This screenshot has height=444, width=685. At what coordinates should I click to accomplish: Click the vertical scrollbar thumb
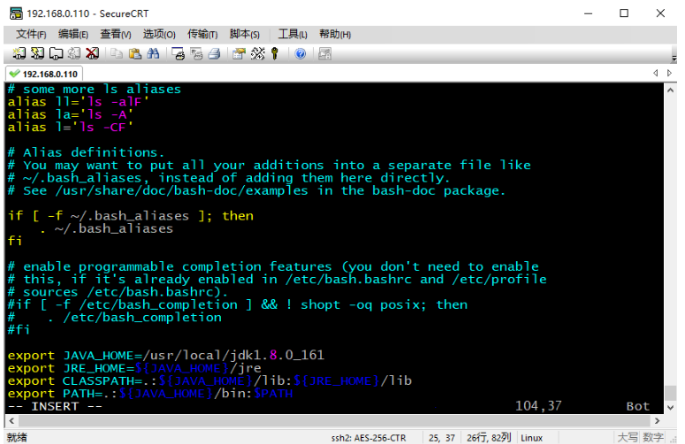tap(671, 393)
